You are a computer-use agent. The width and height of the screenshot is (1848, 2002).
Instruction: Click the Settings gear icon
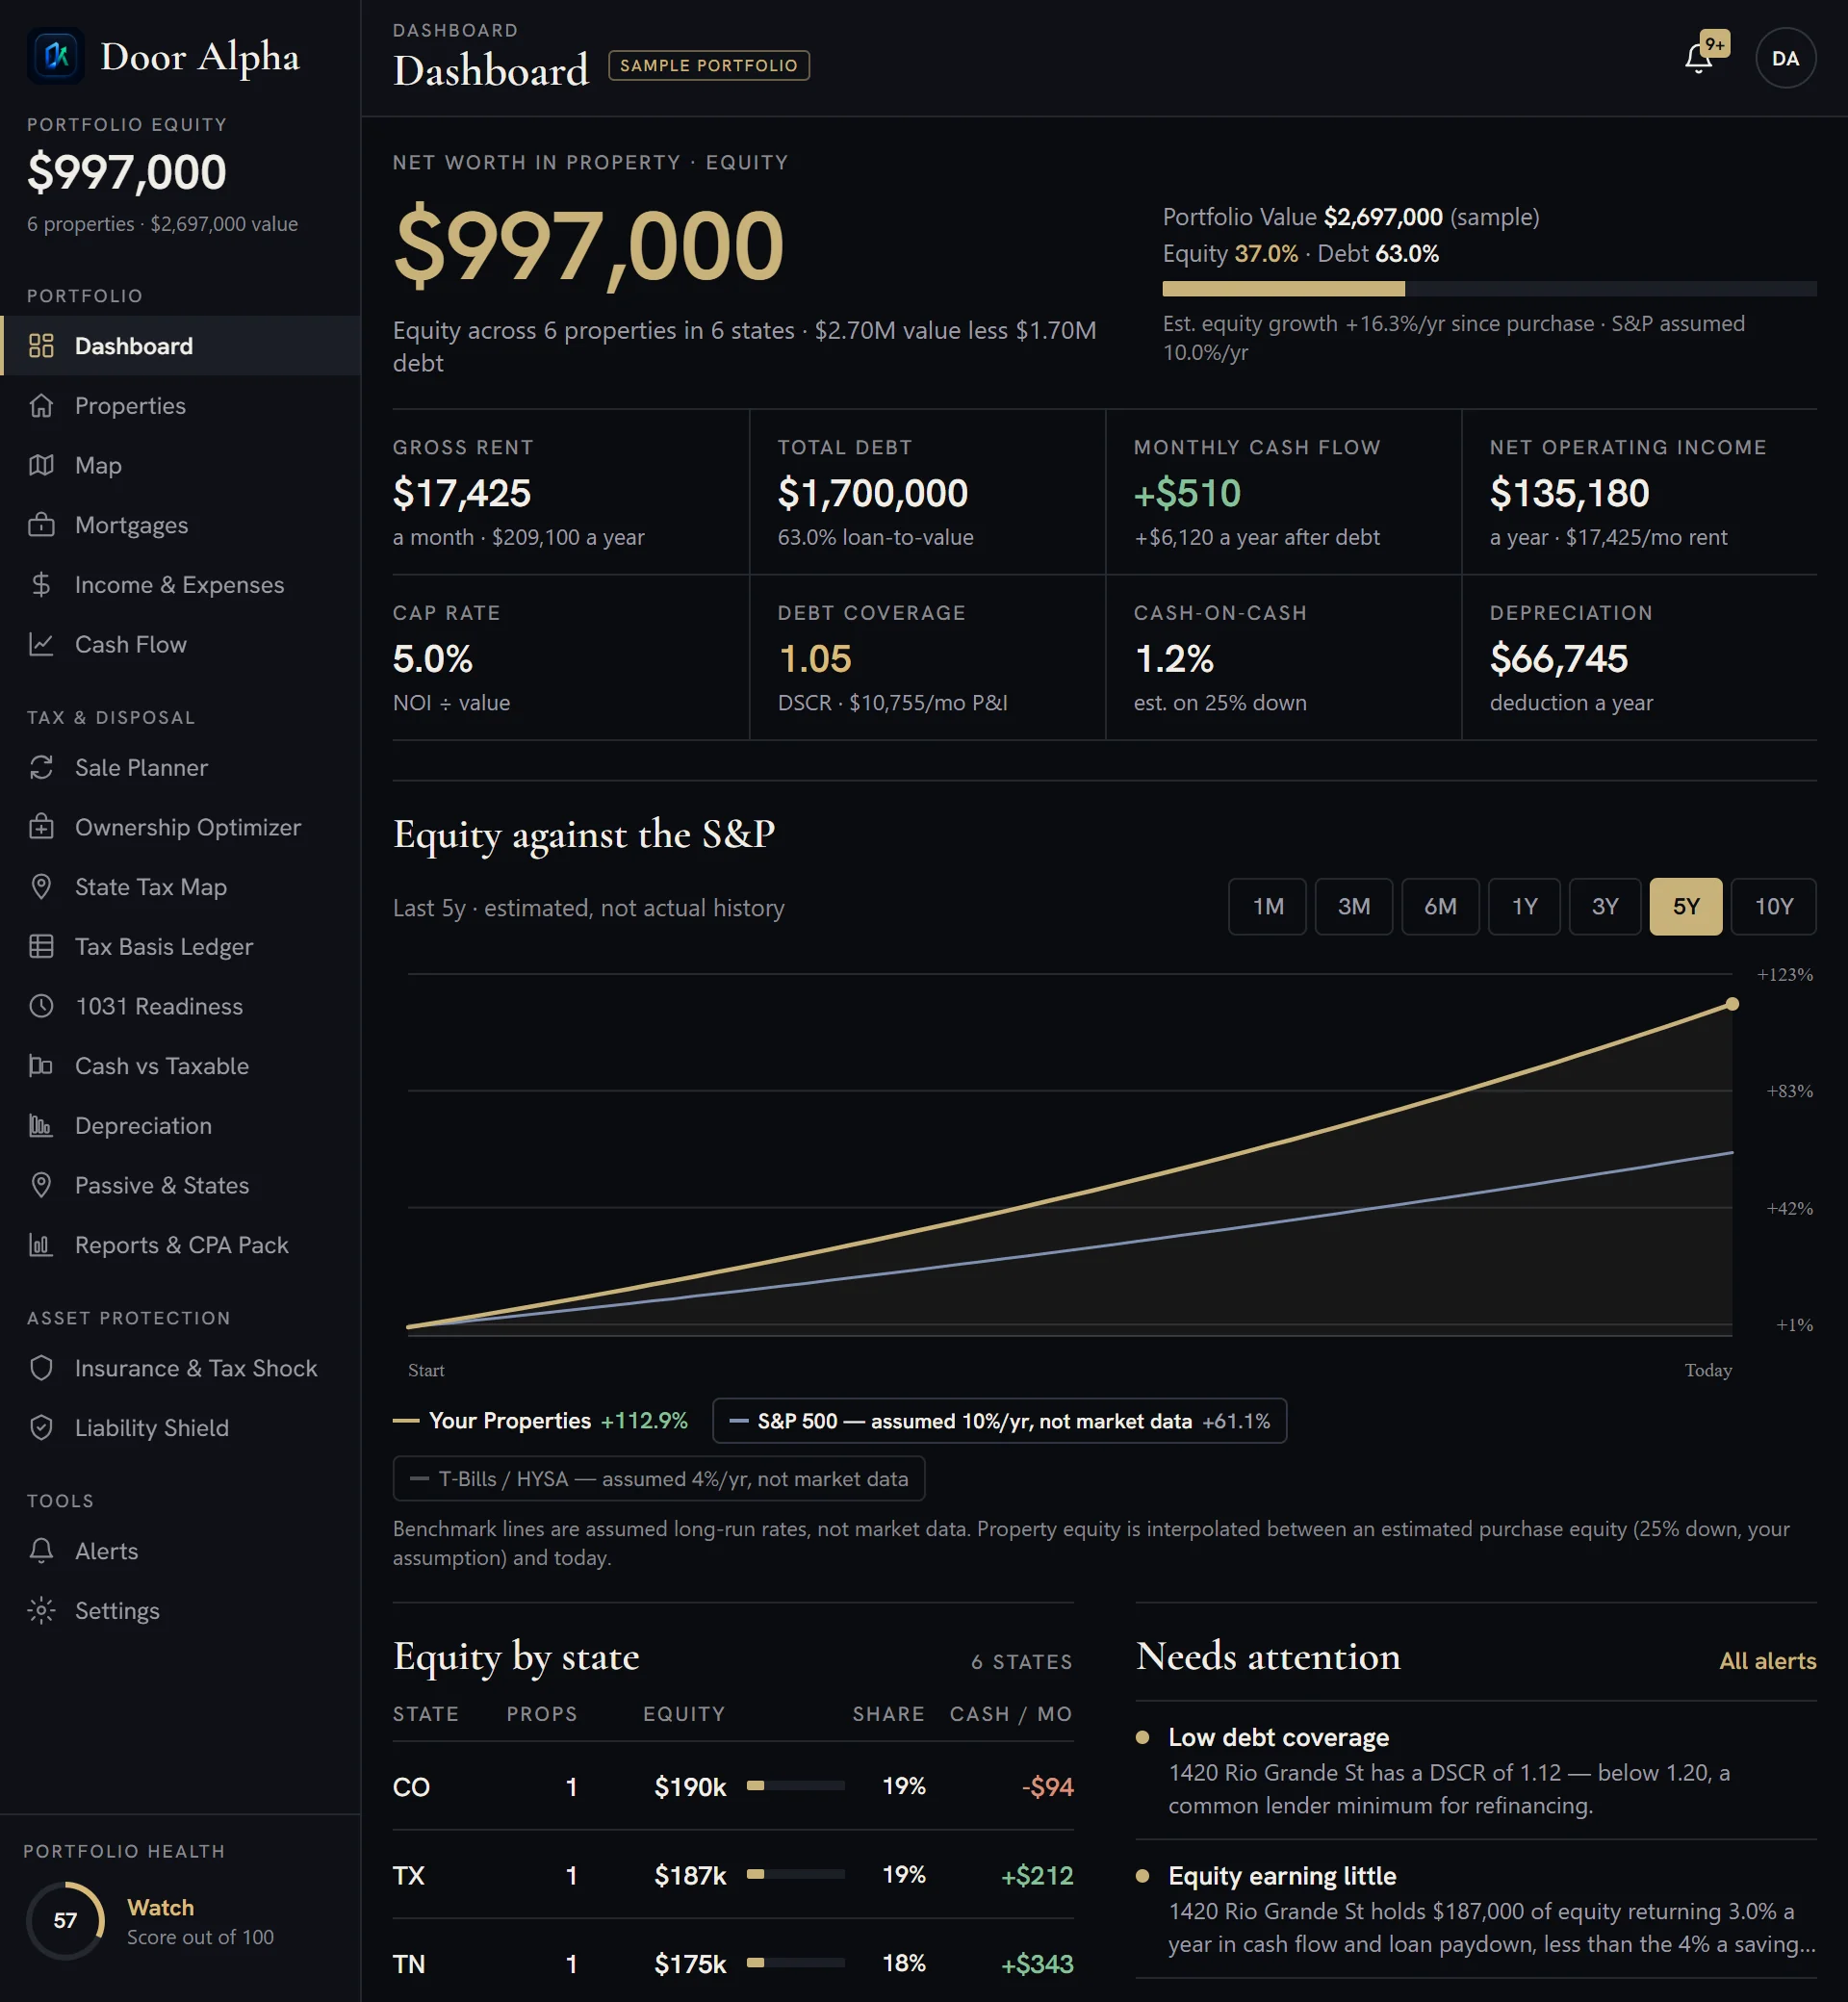point(41,1611)
